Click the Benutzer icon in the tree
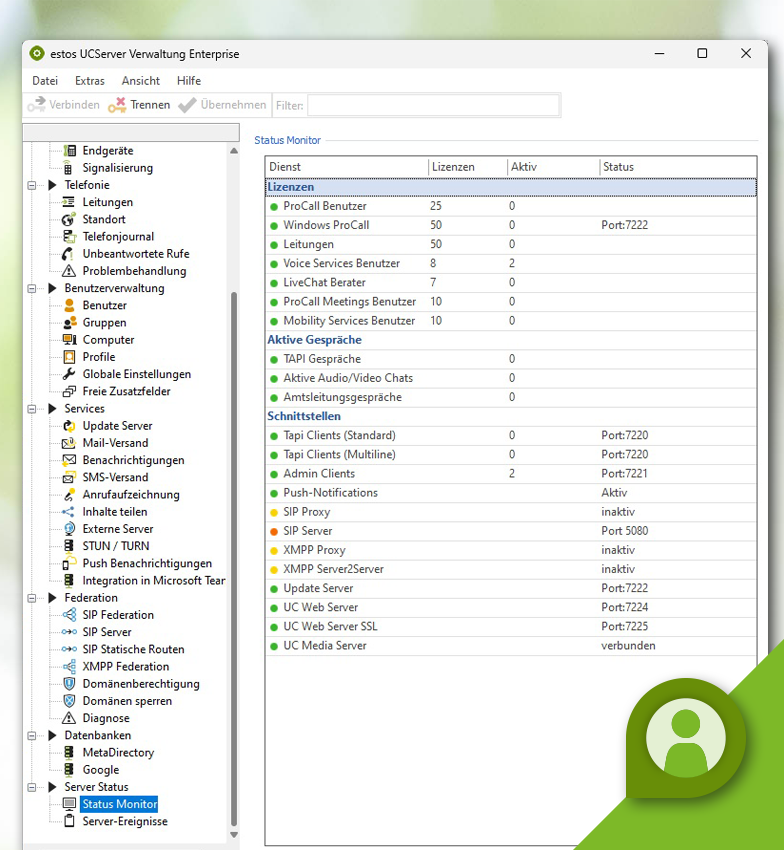The image size is (784, 850). (69, 305)
